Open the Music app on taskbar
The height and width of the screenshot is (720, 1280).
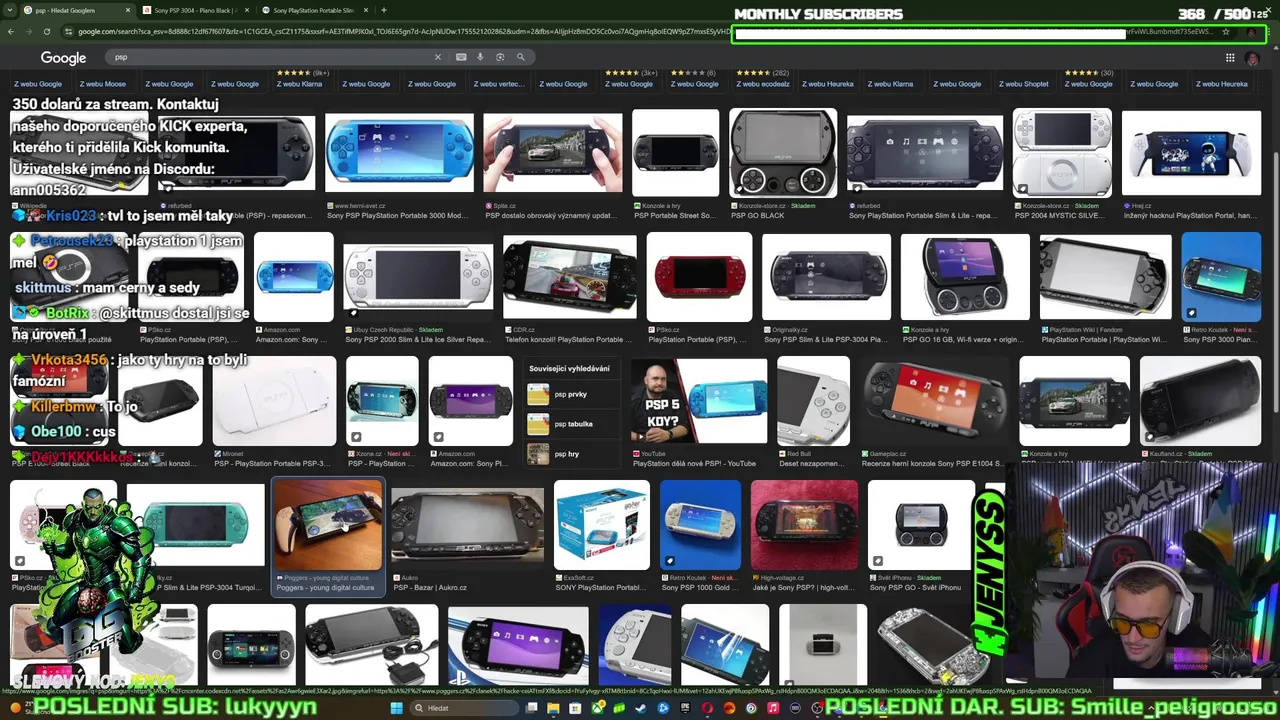pyautogui.click(x=773, y=708)
